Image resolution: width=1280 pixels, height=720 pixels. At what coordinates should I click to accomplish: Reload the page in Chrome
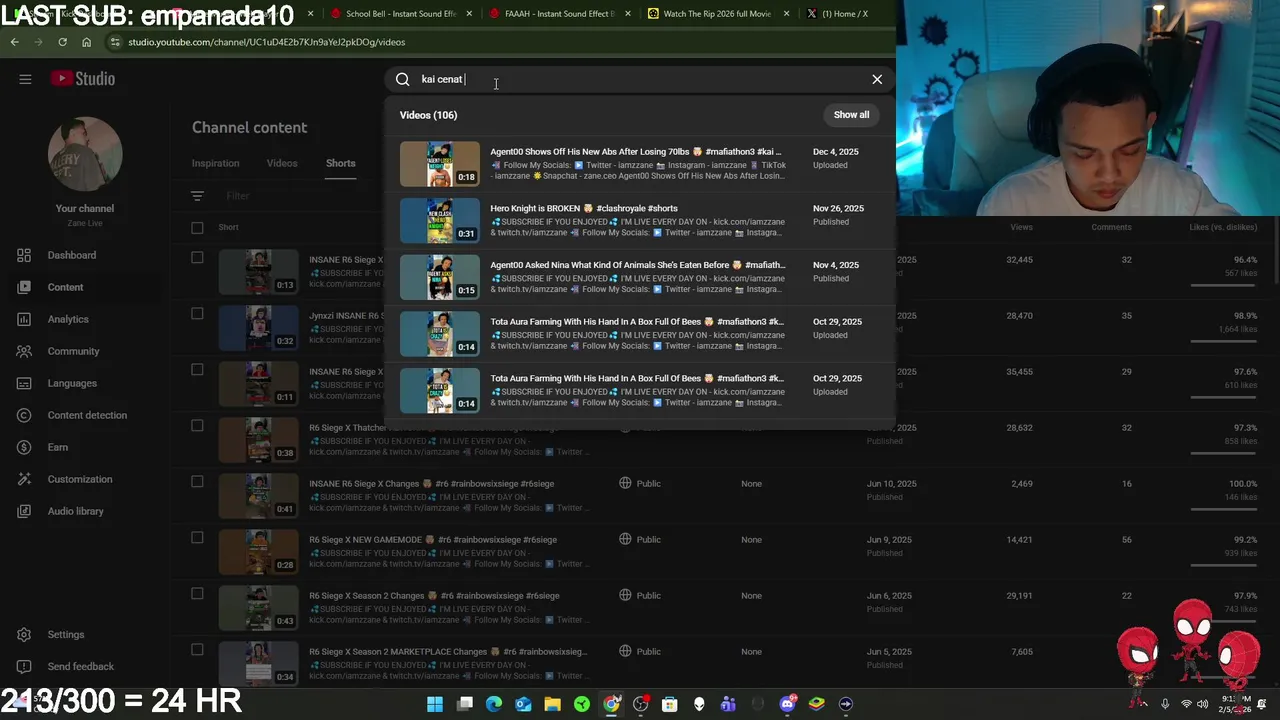pyautogui.click(x=62, y=42)
